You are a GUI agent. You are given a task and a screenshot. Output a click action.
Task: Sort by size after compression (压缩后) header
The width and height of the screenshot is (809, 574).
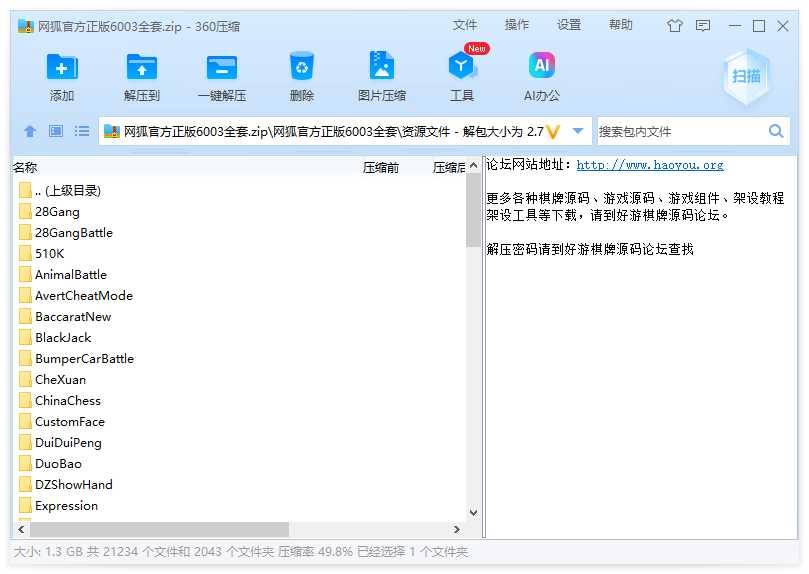[x=449, y=168]
